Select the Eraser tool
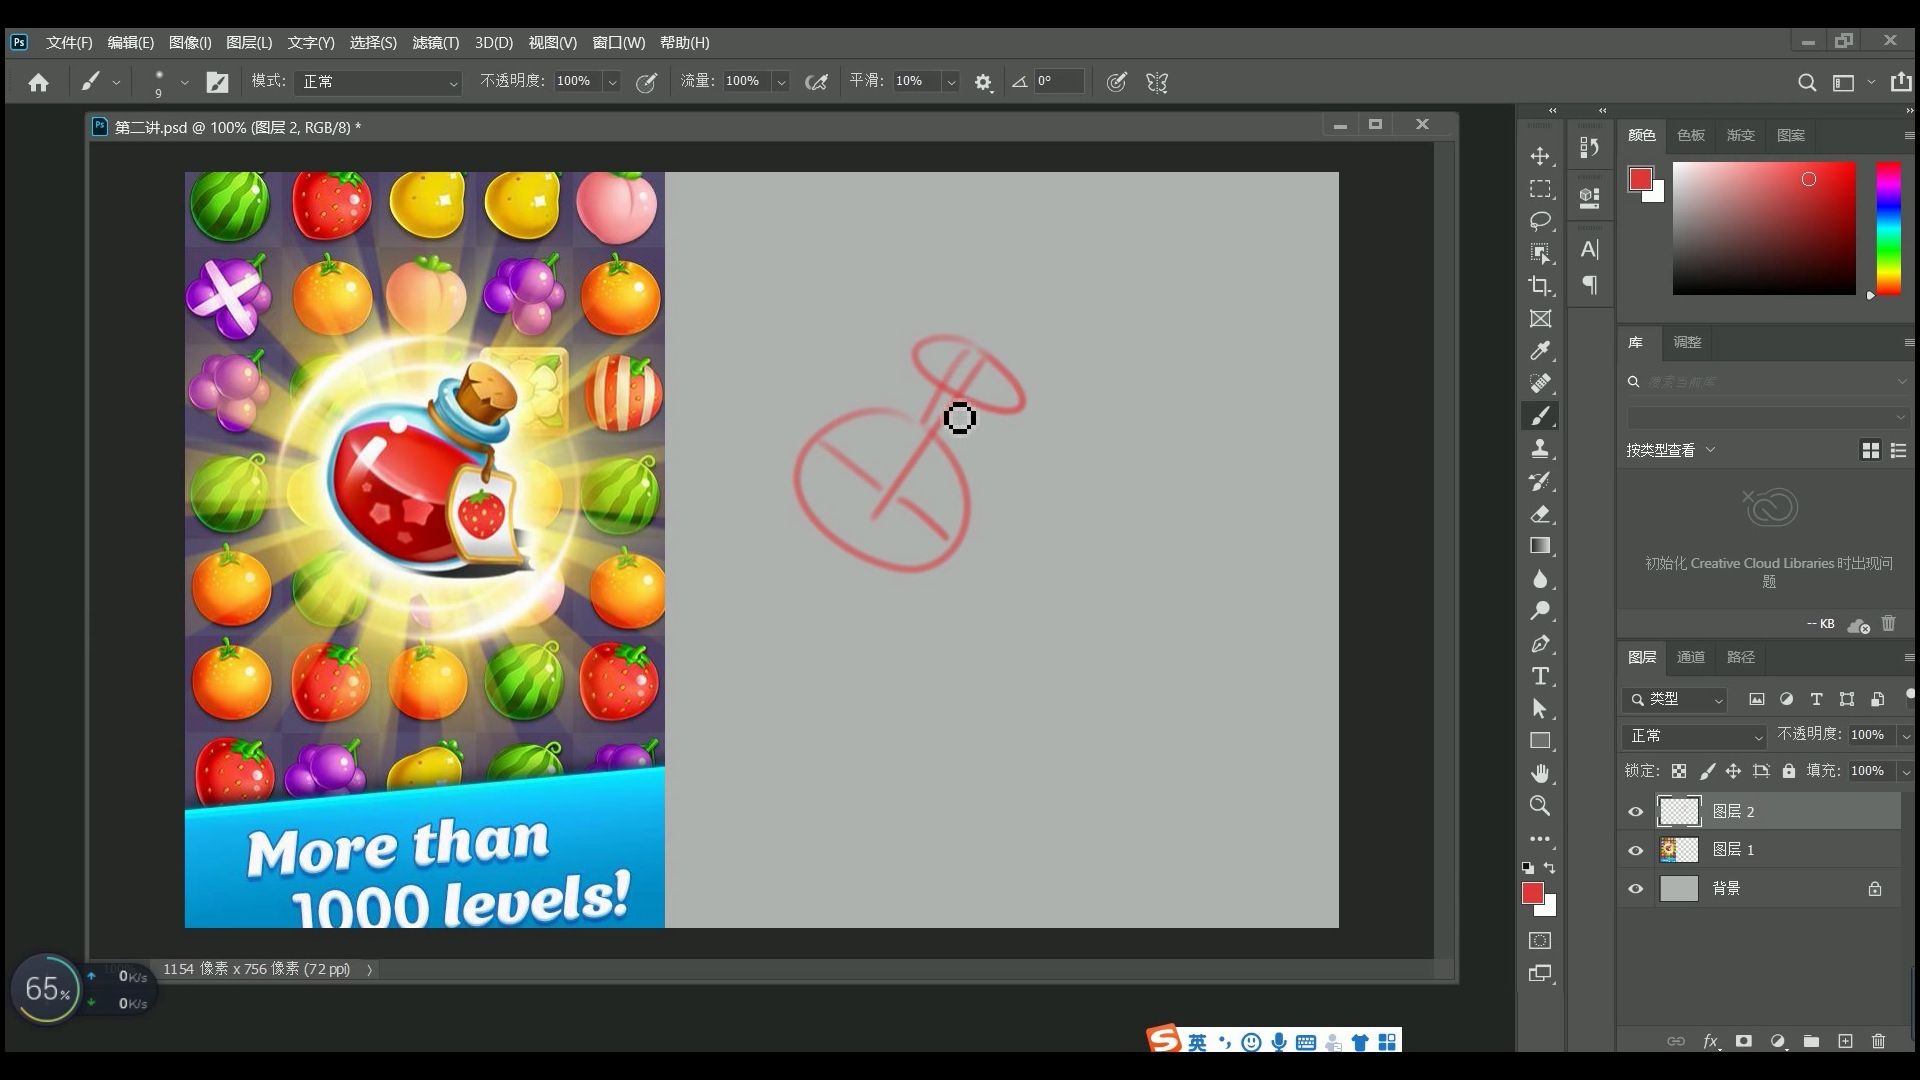 tap(1540, 514)
